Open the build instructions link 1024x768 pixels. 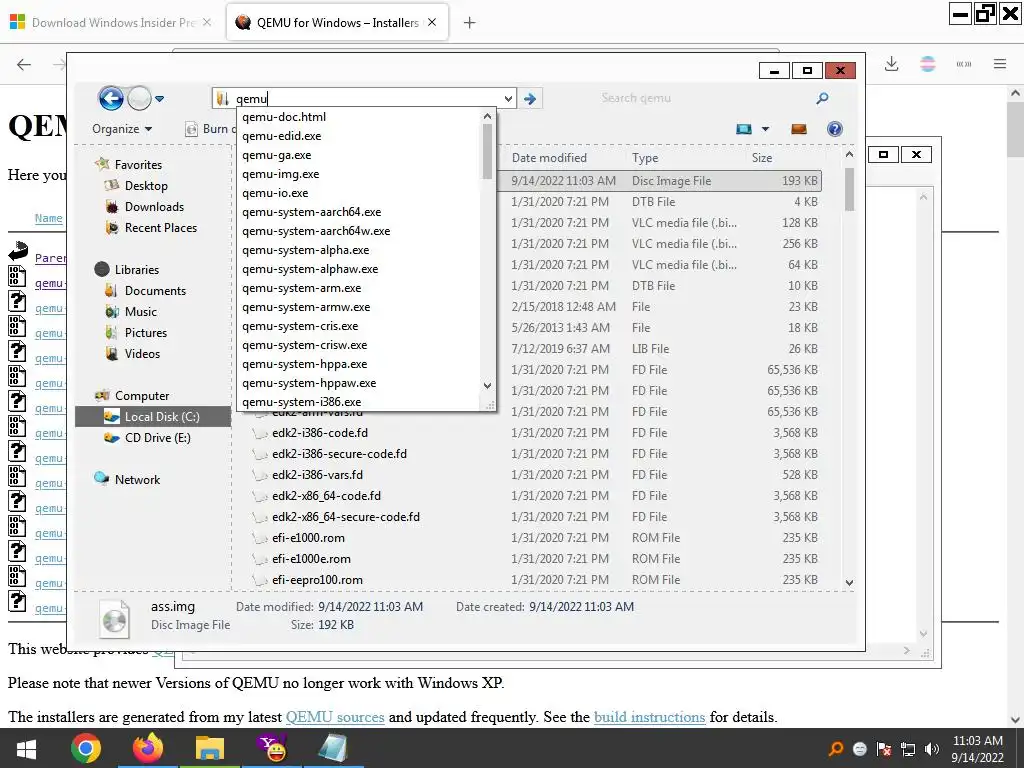649,717
